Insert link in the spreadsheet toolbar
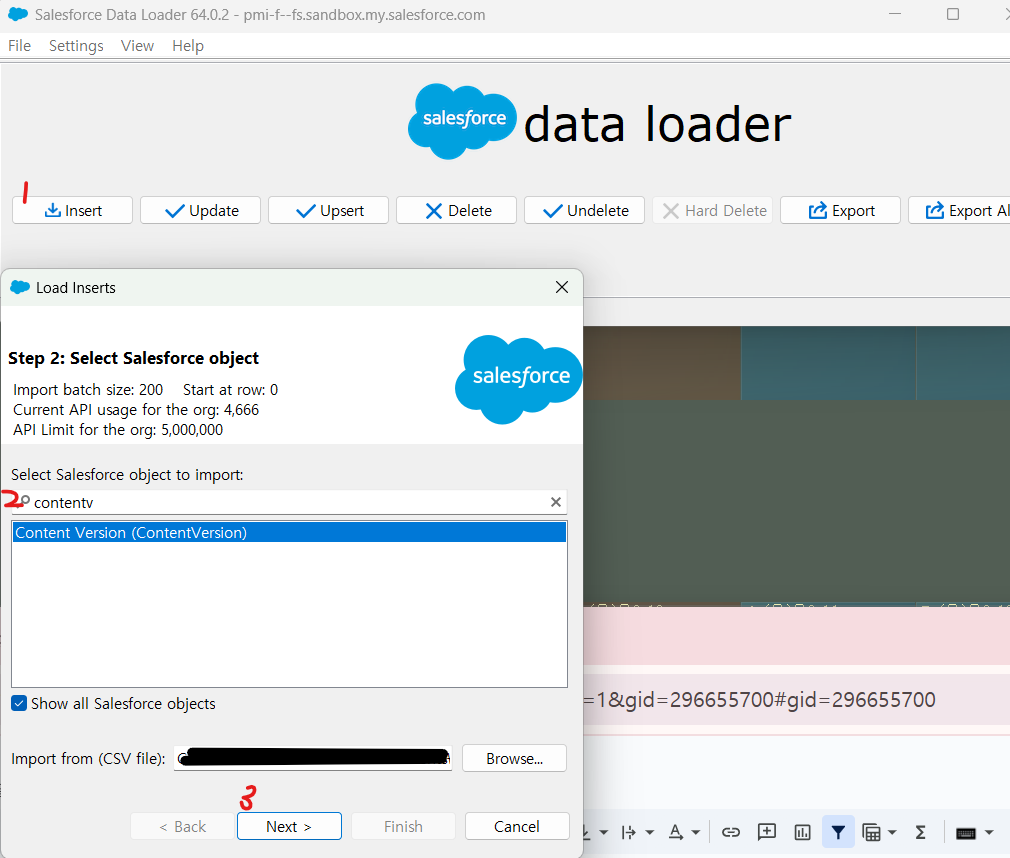Viewport: 1010px width, 858px height. click(x=730, y=832)
